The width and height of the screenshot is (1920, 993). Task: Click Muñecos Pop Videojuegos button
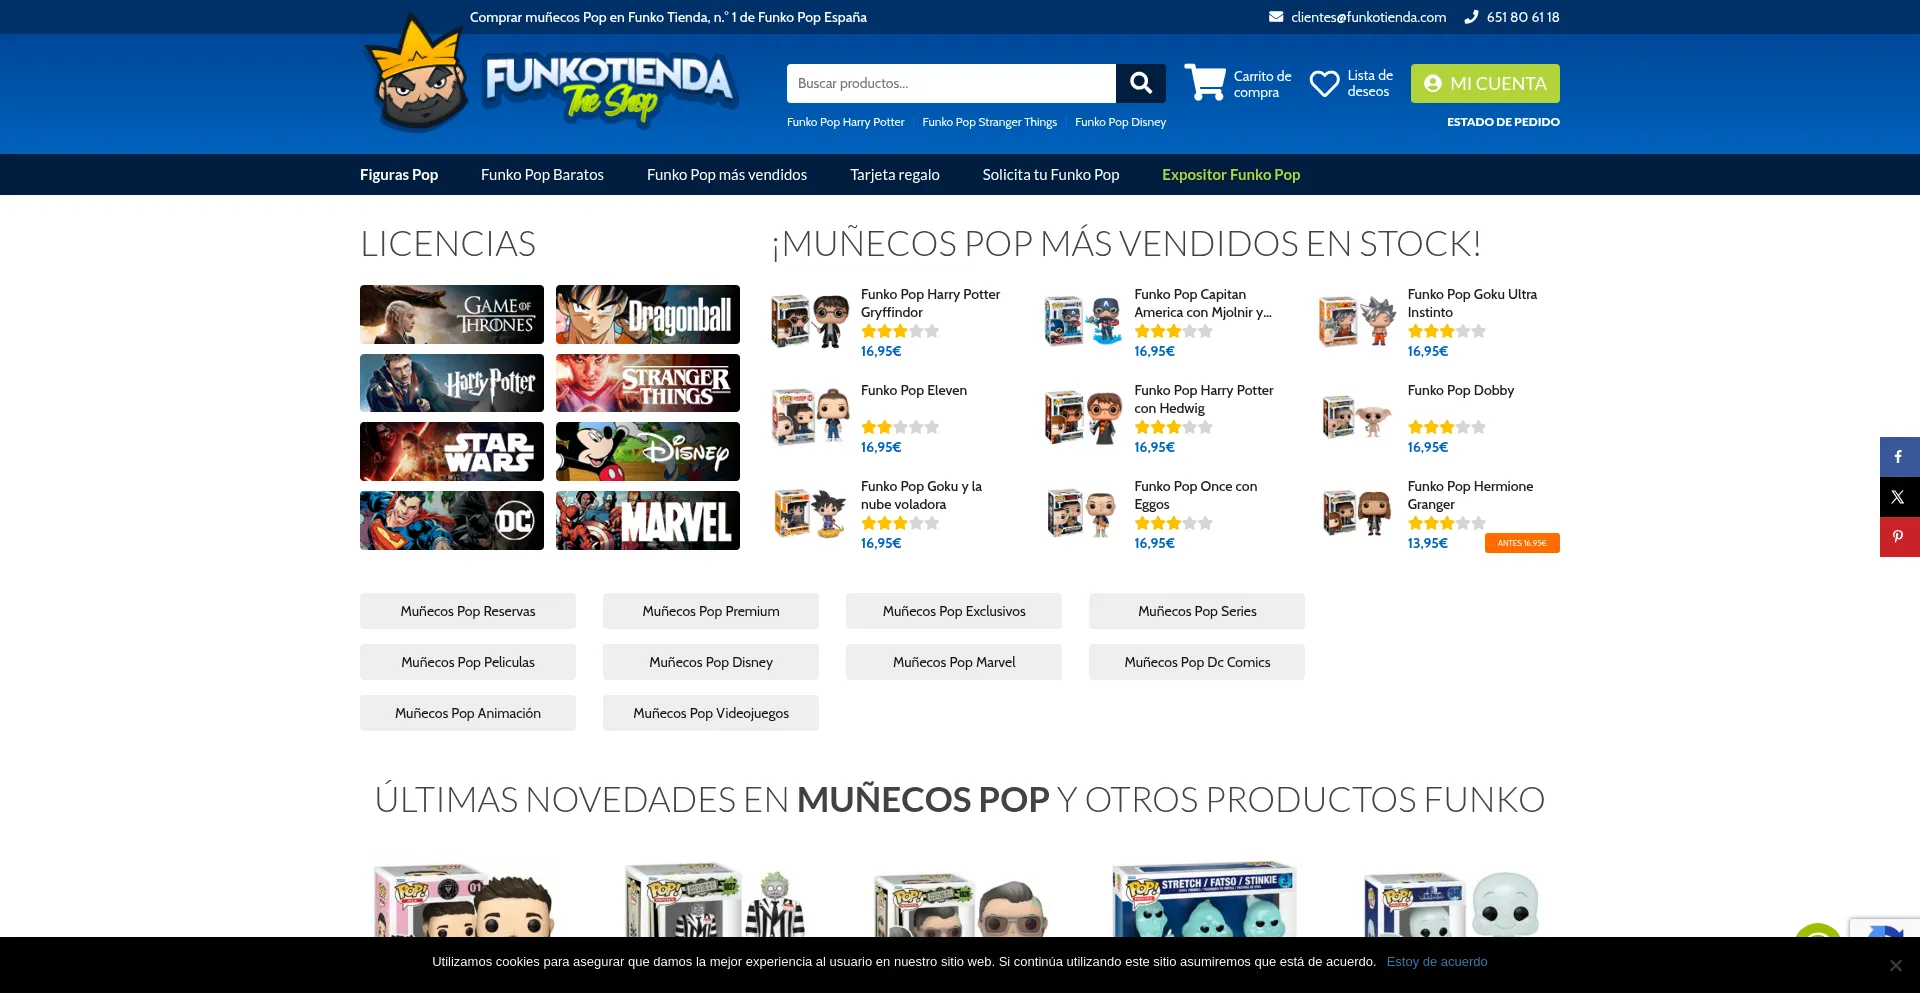click(711, 713)
